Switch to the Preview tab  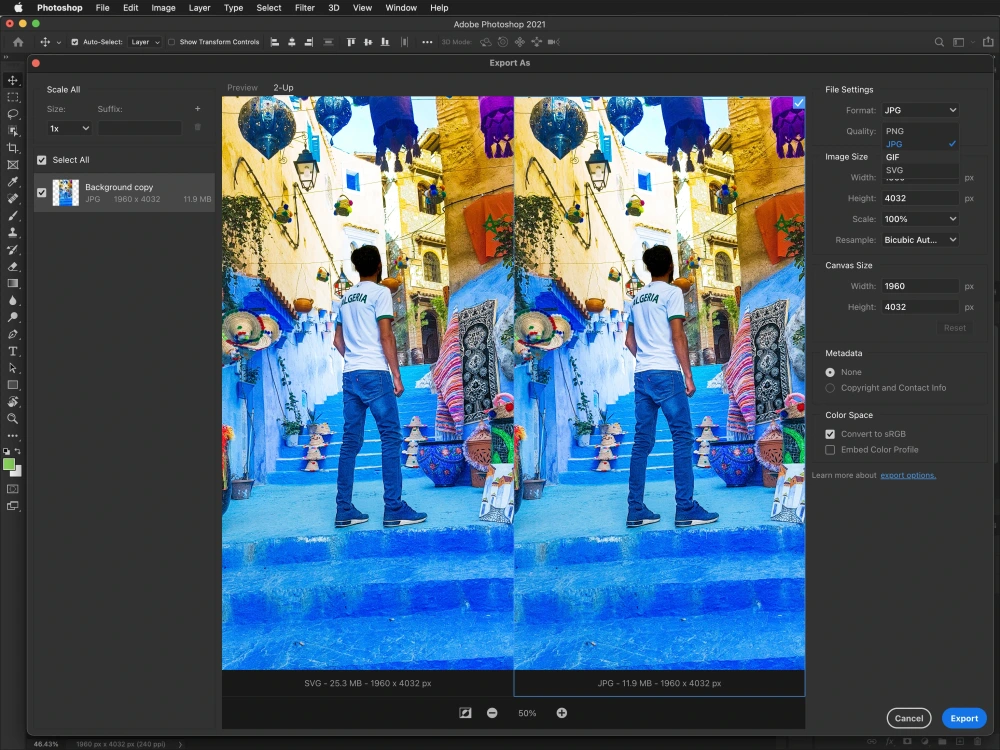[242, 88]
